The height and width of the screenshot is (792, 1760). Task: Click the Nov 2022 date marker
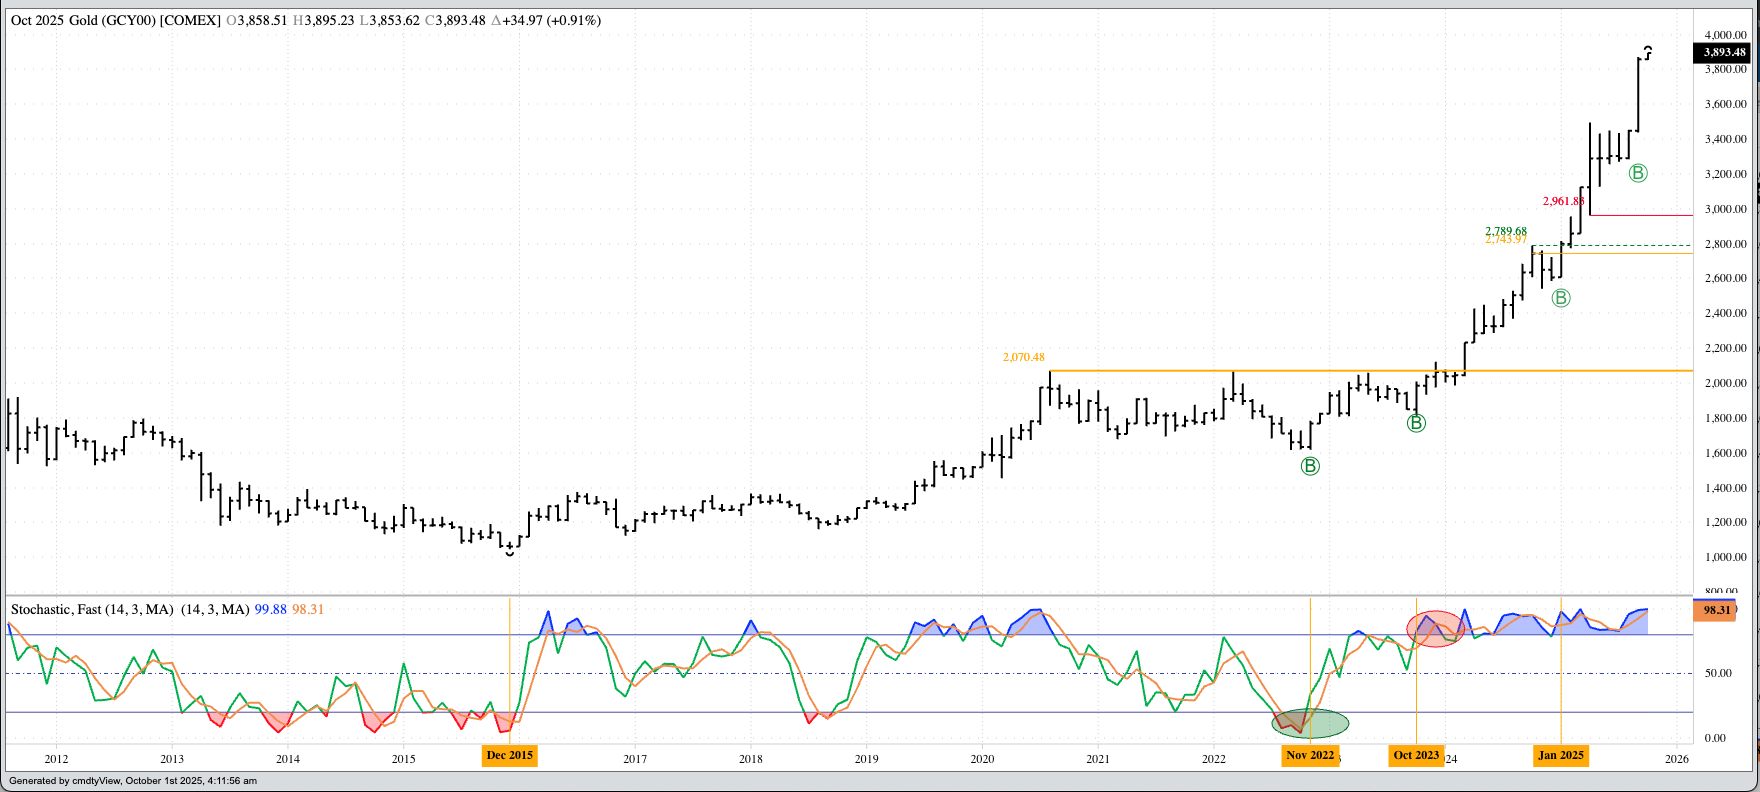point(1310,755)
